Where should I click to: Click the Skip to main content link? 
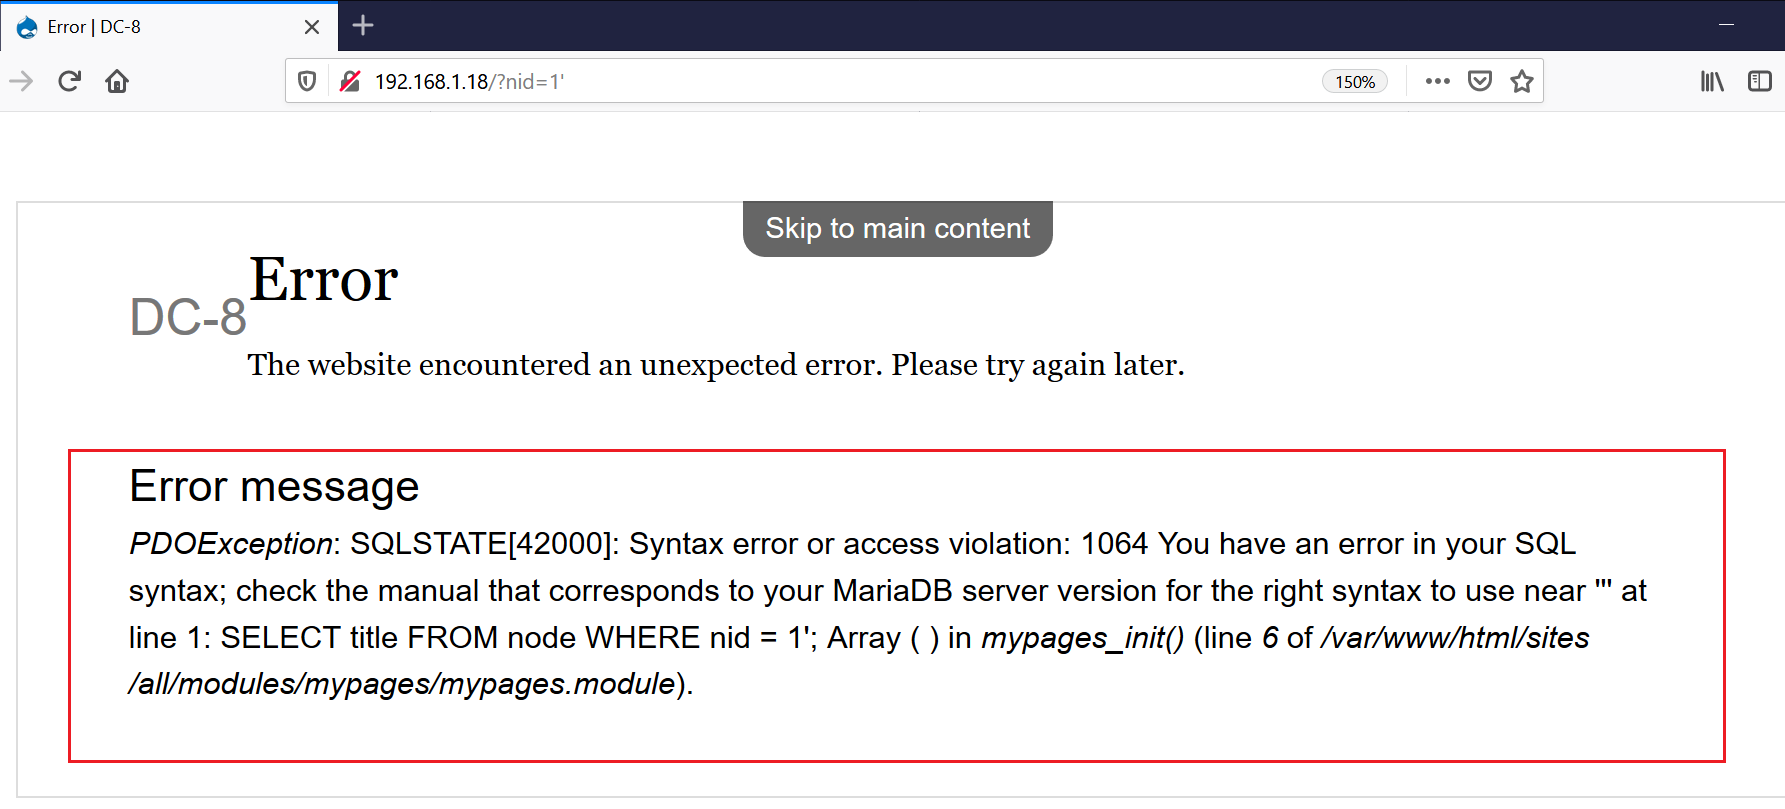coord(897,229)
